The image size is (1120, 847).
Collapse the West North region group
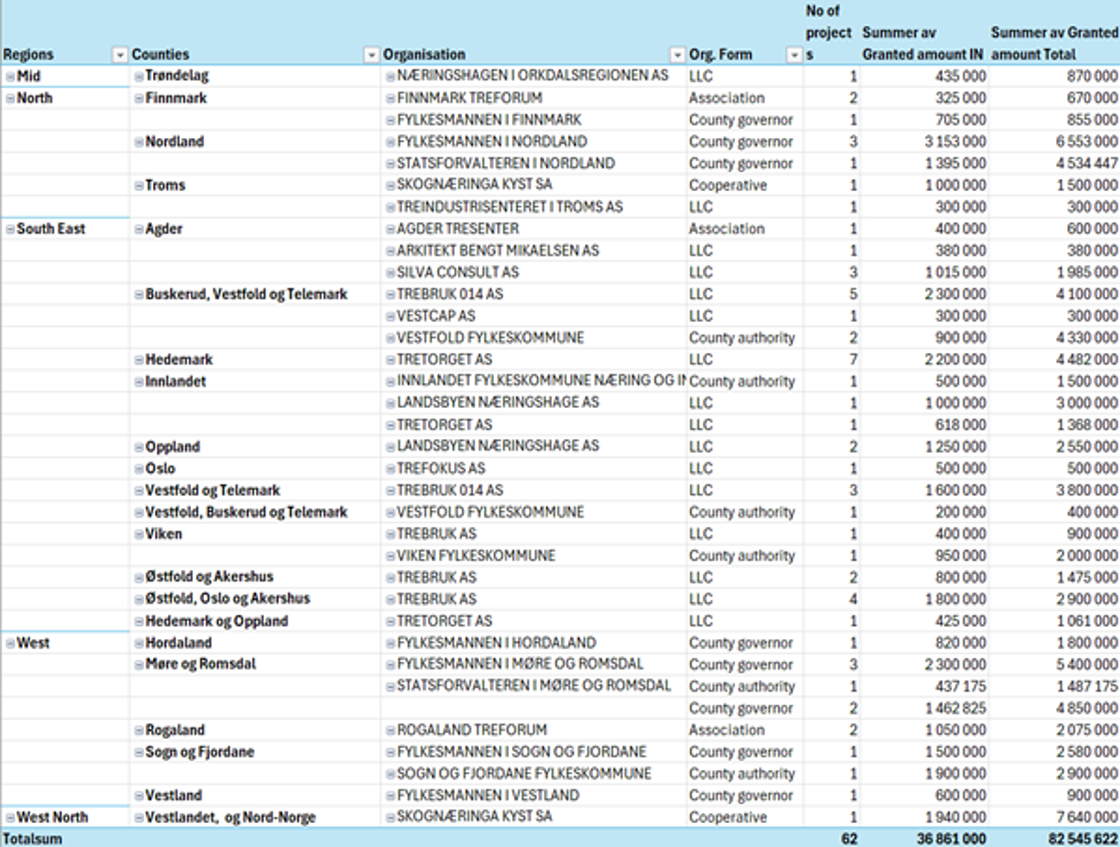click(x=10, y=817)
